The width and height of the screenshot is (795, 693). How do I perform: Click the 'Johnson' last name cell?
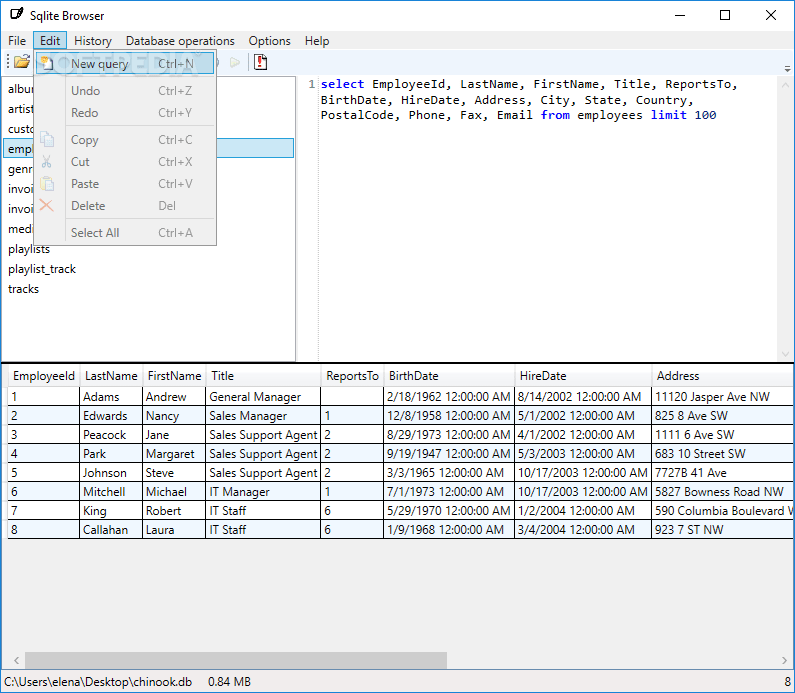tap(111, 472)
